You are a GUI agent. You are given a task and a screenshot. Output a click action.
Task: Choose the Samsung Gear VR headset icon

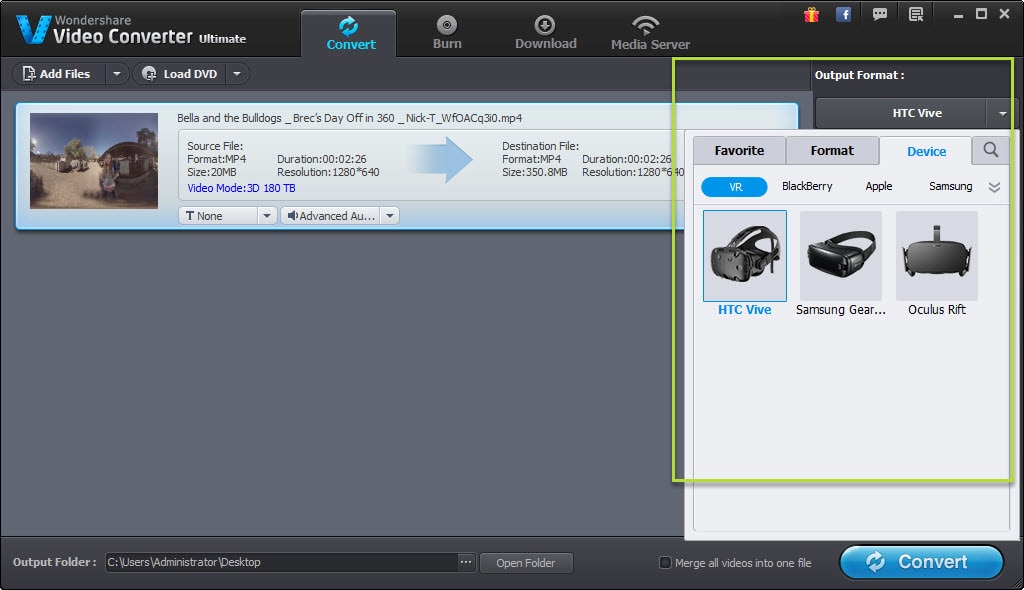pos(840,255)
